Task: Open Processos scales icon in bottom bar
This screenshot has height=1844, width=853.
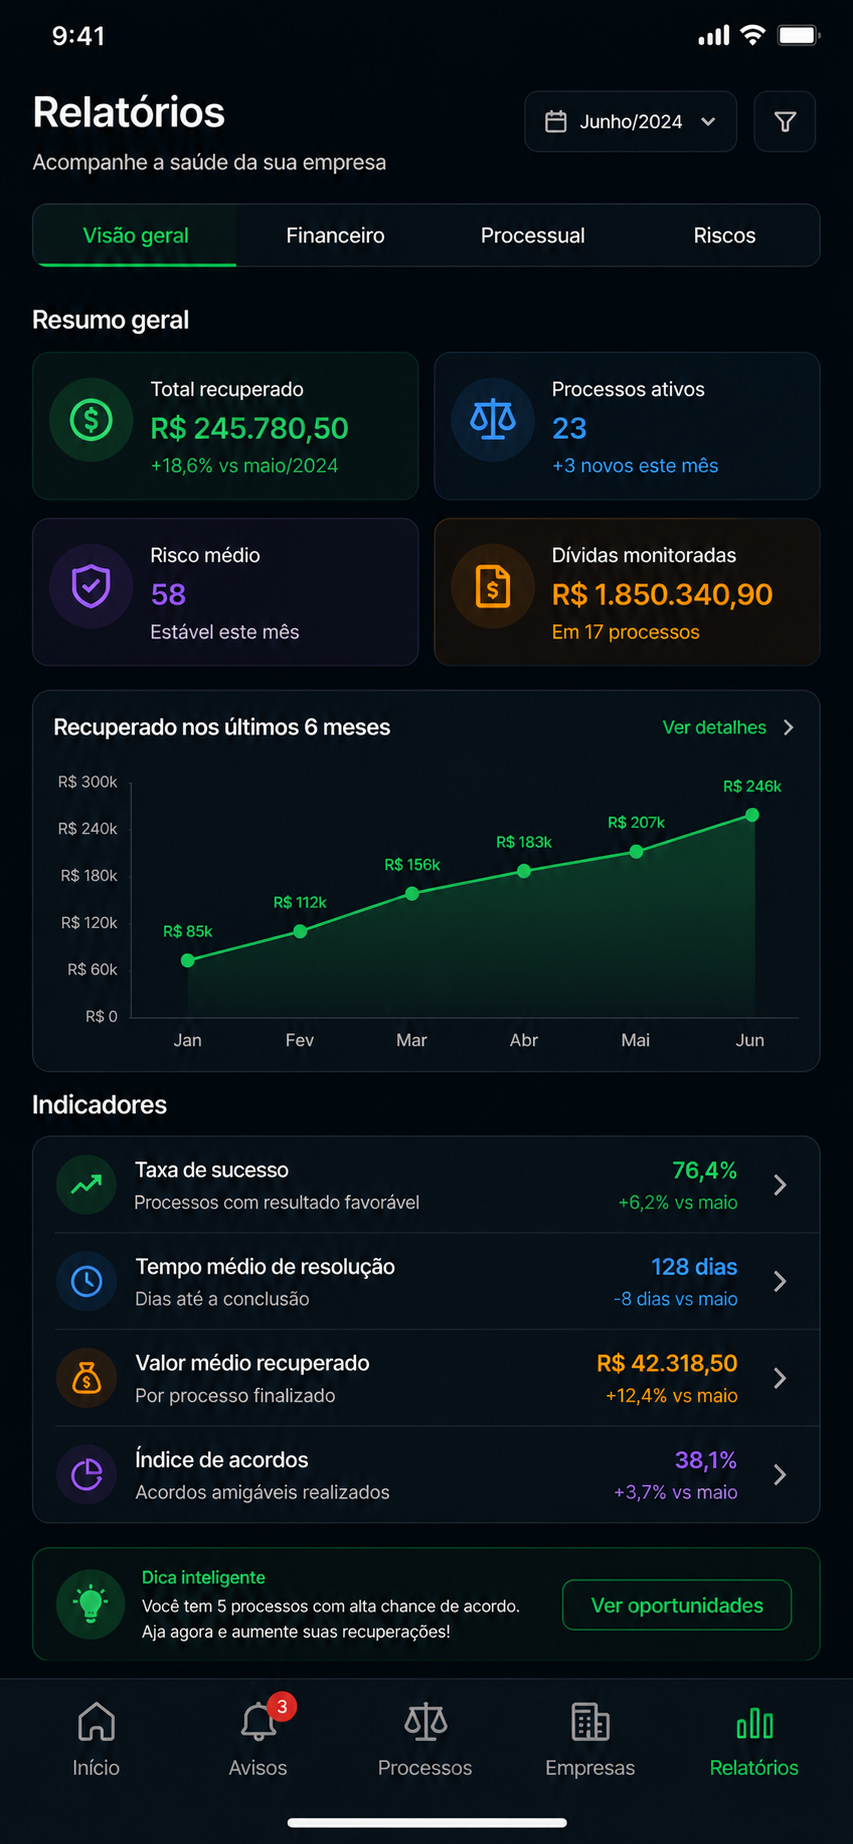Action: 425,1722
